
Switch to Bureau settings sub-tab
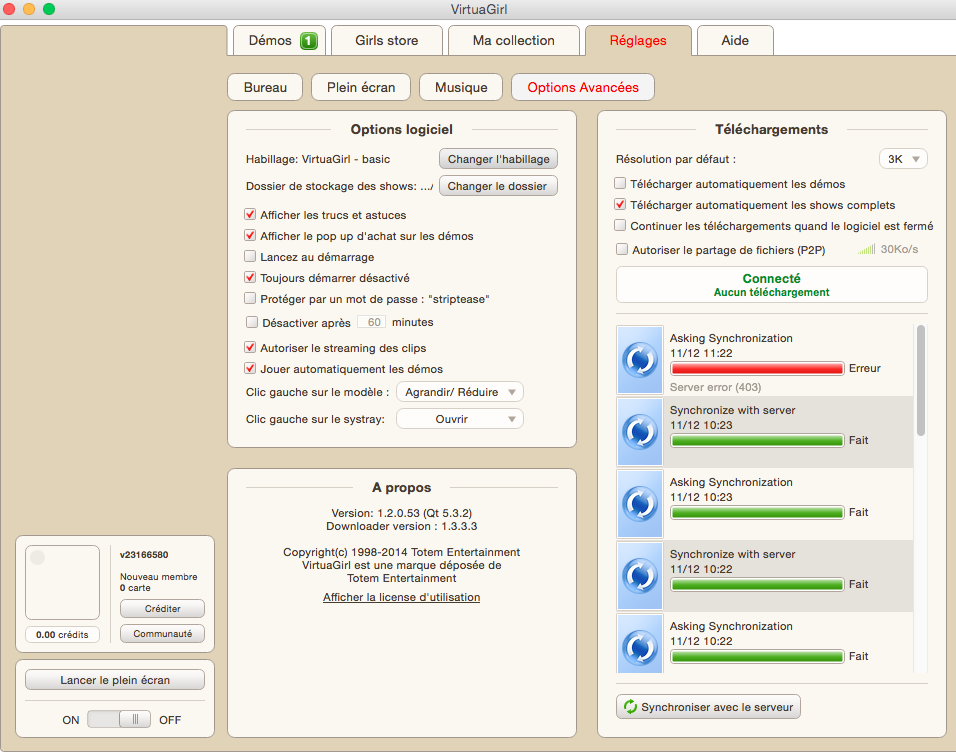click(x=265, y=87)
